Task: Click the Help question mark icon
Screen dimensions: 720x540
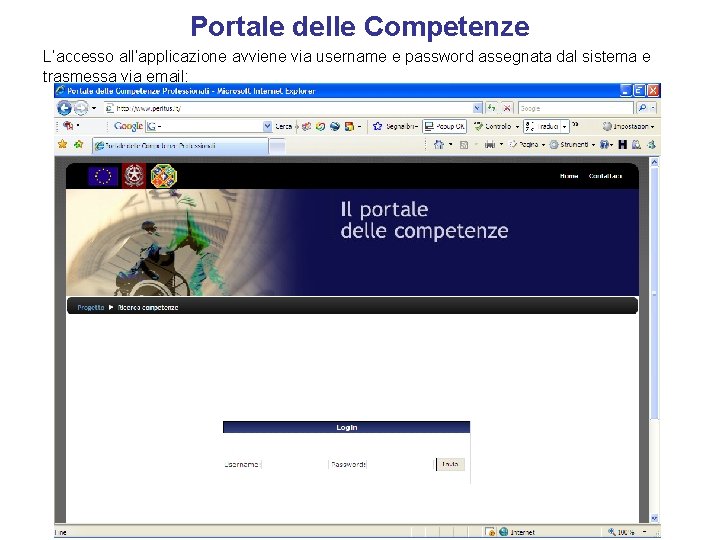Action: pos(605,145)
